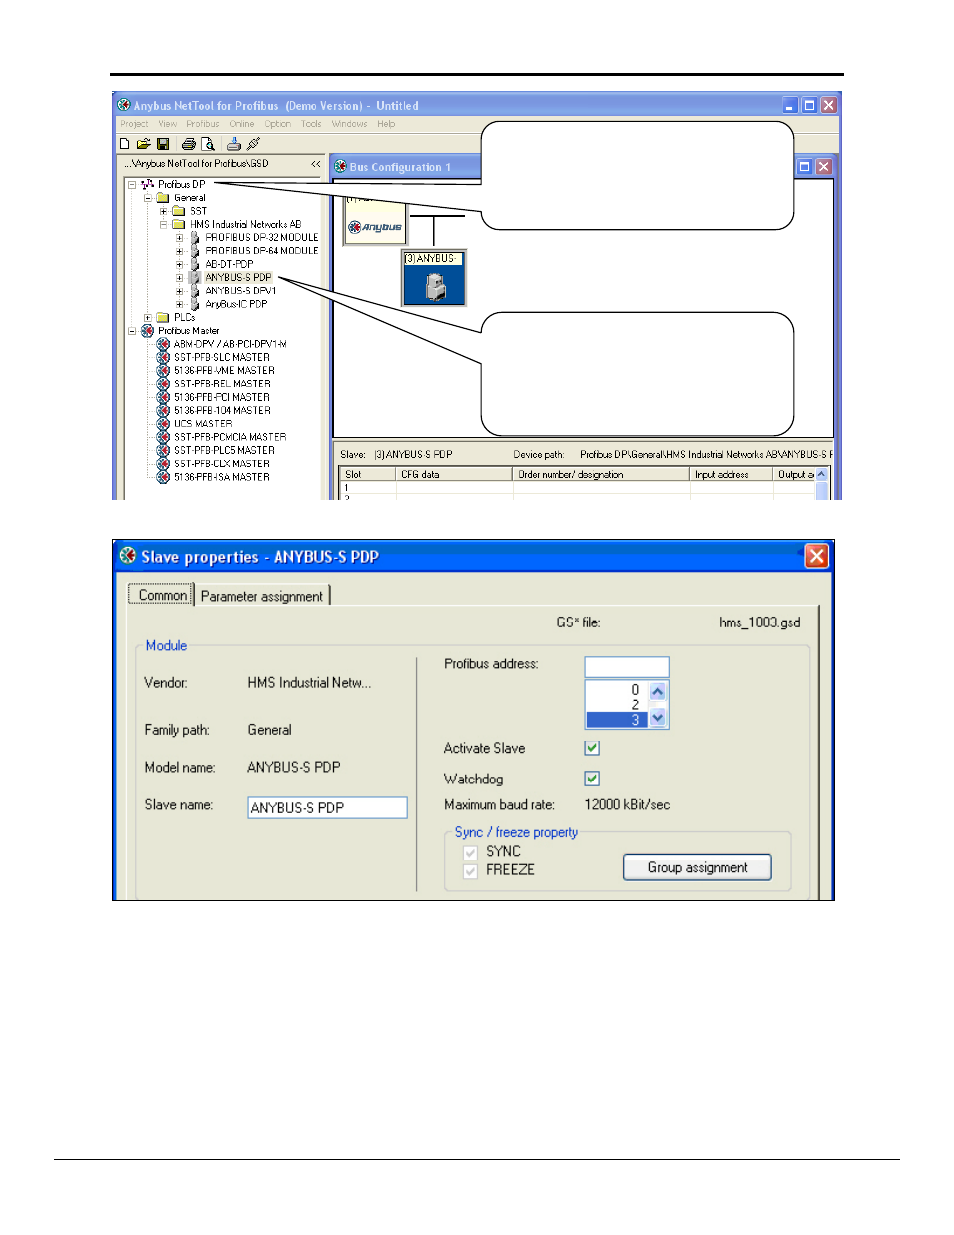The width and height of the screenshot is (954, 1235).
Task: Click the SST-PFB-SLC MASTER icon
Action: (163, 357)
